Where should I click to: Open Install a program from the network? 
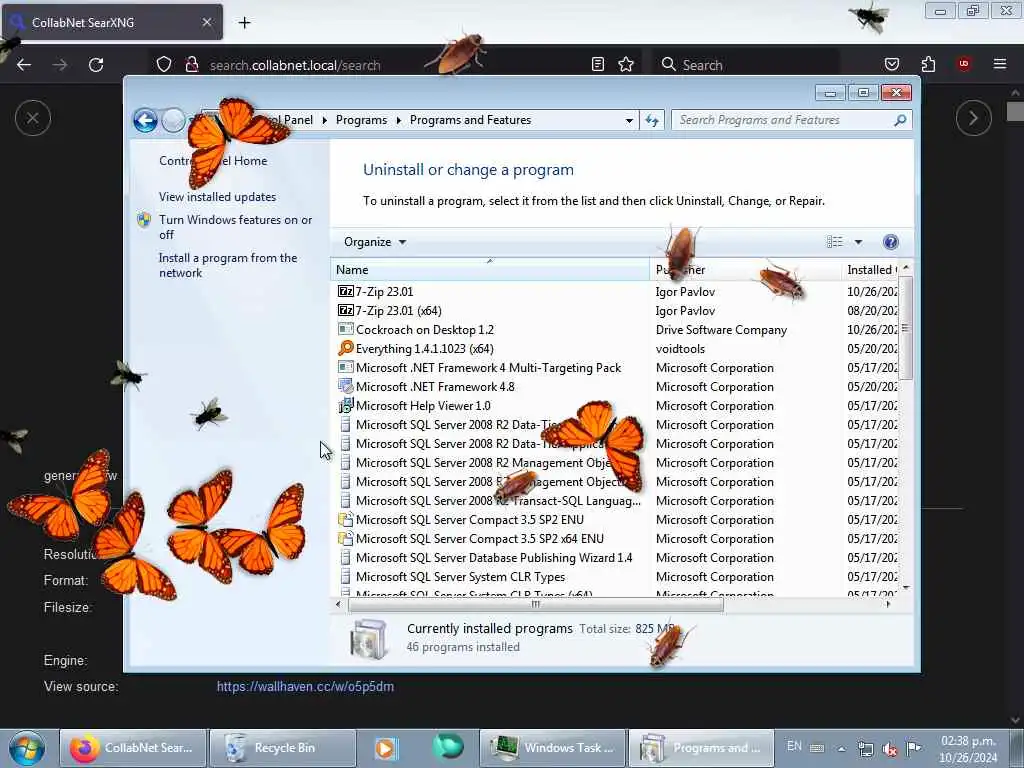coord(228,265)
